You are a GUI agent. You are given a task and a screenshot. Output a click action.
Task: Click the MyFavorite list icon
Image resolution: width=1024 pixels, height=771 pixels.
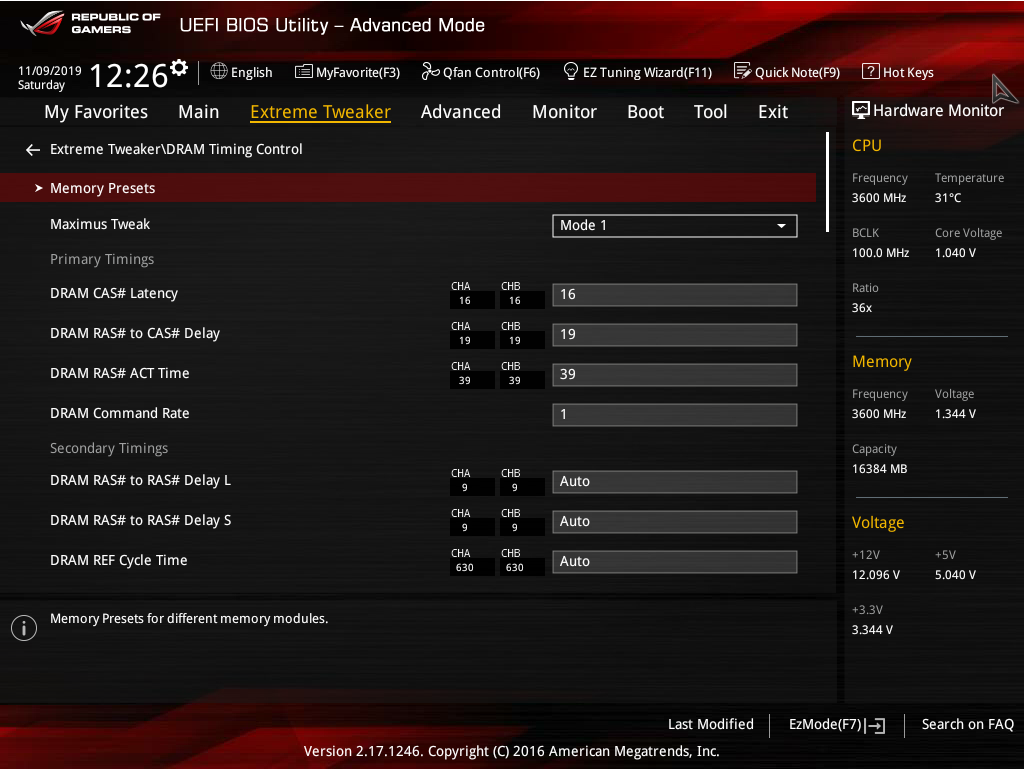(x=304, y=71)
